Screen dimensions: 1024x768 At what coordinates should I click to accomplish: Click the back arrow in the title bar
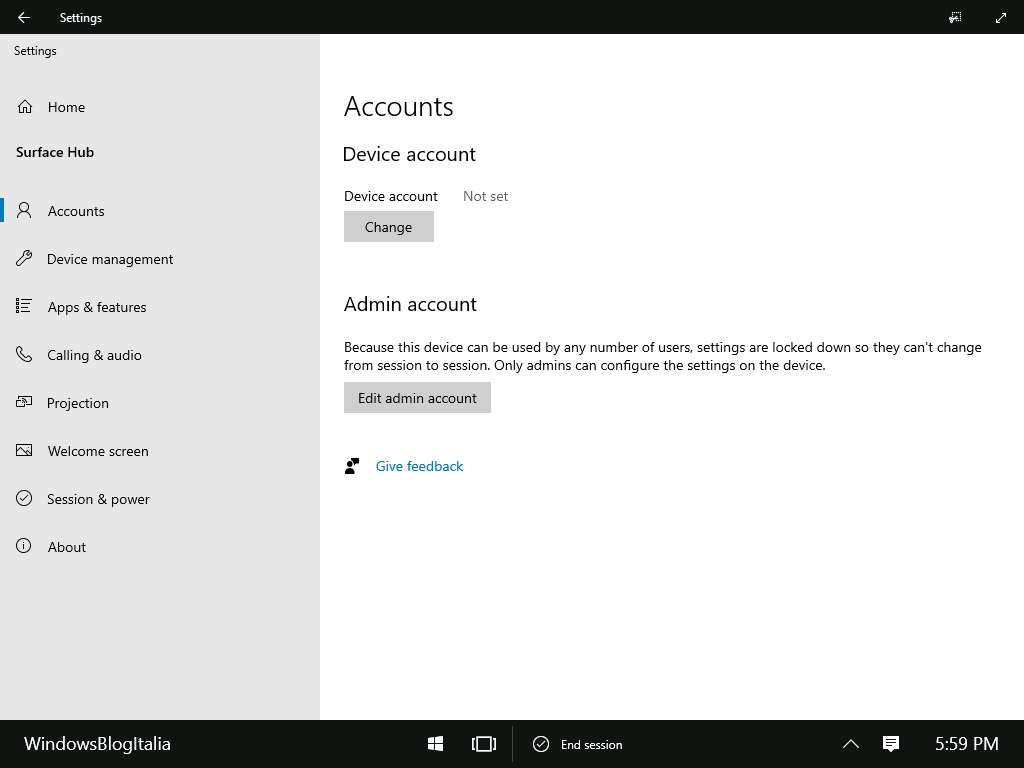[x=24, y=18]
